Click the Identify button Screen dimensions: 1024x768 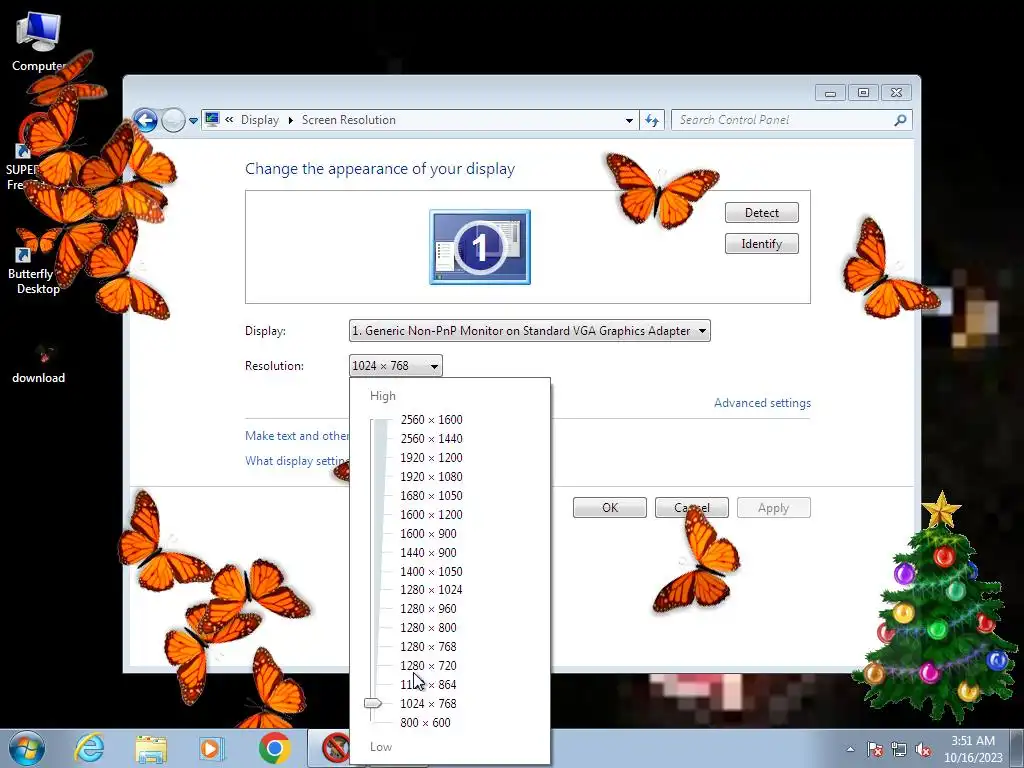[x=761, y=244]
